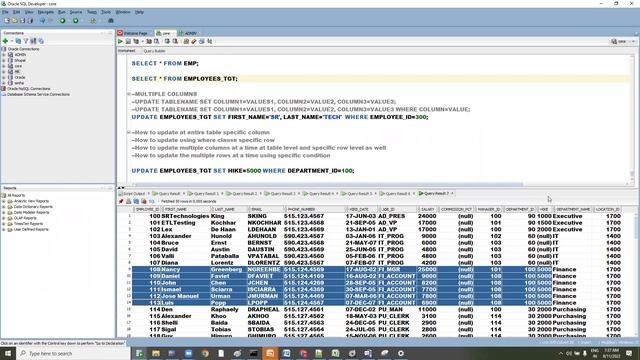Refresh the Connections panel
Screen dimensions: 640x360
coord(18,41)
